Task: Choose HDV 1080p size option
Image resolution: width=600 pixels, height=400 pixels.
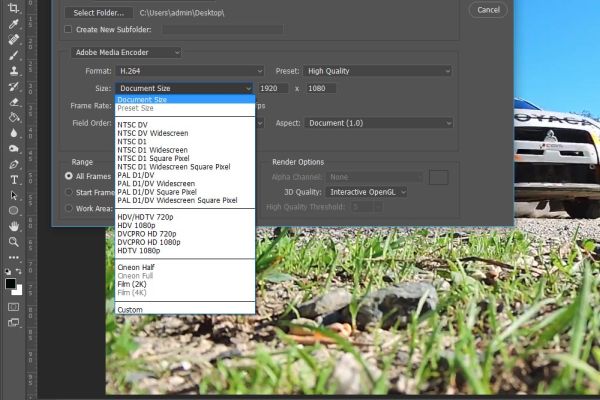Action: tap(185, 225)
